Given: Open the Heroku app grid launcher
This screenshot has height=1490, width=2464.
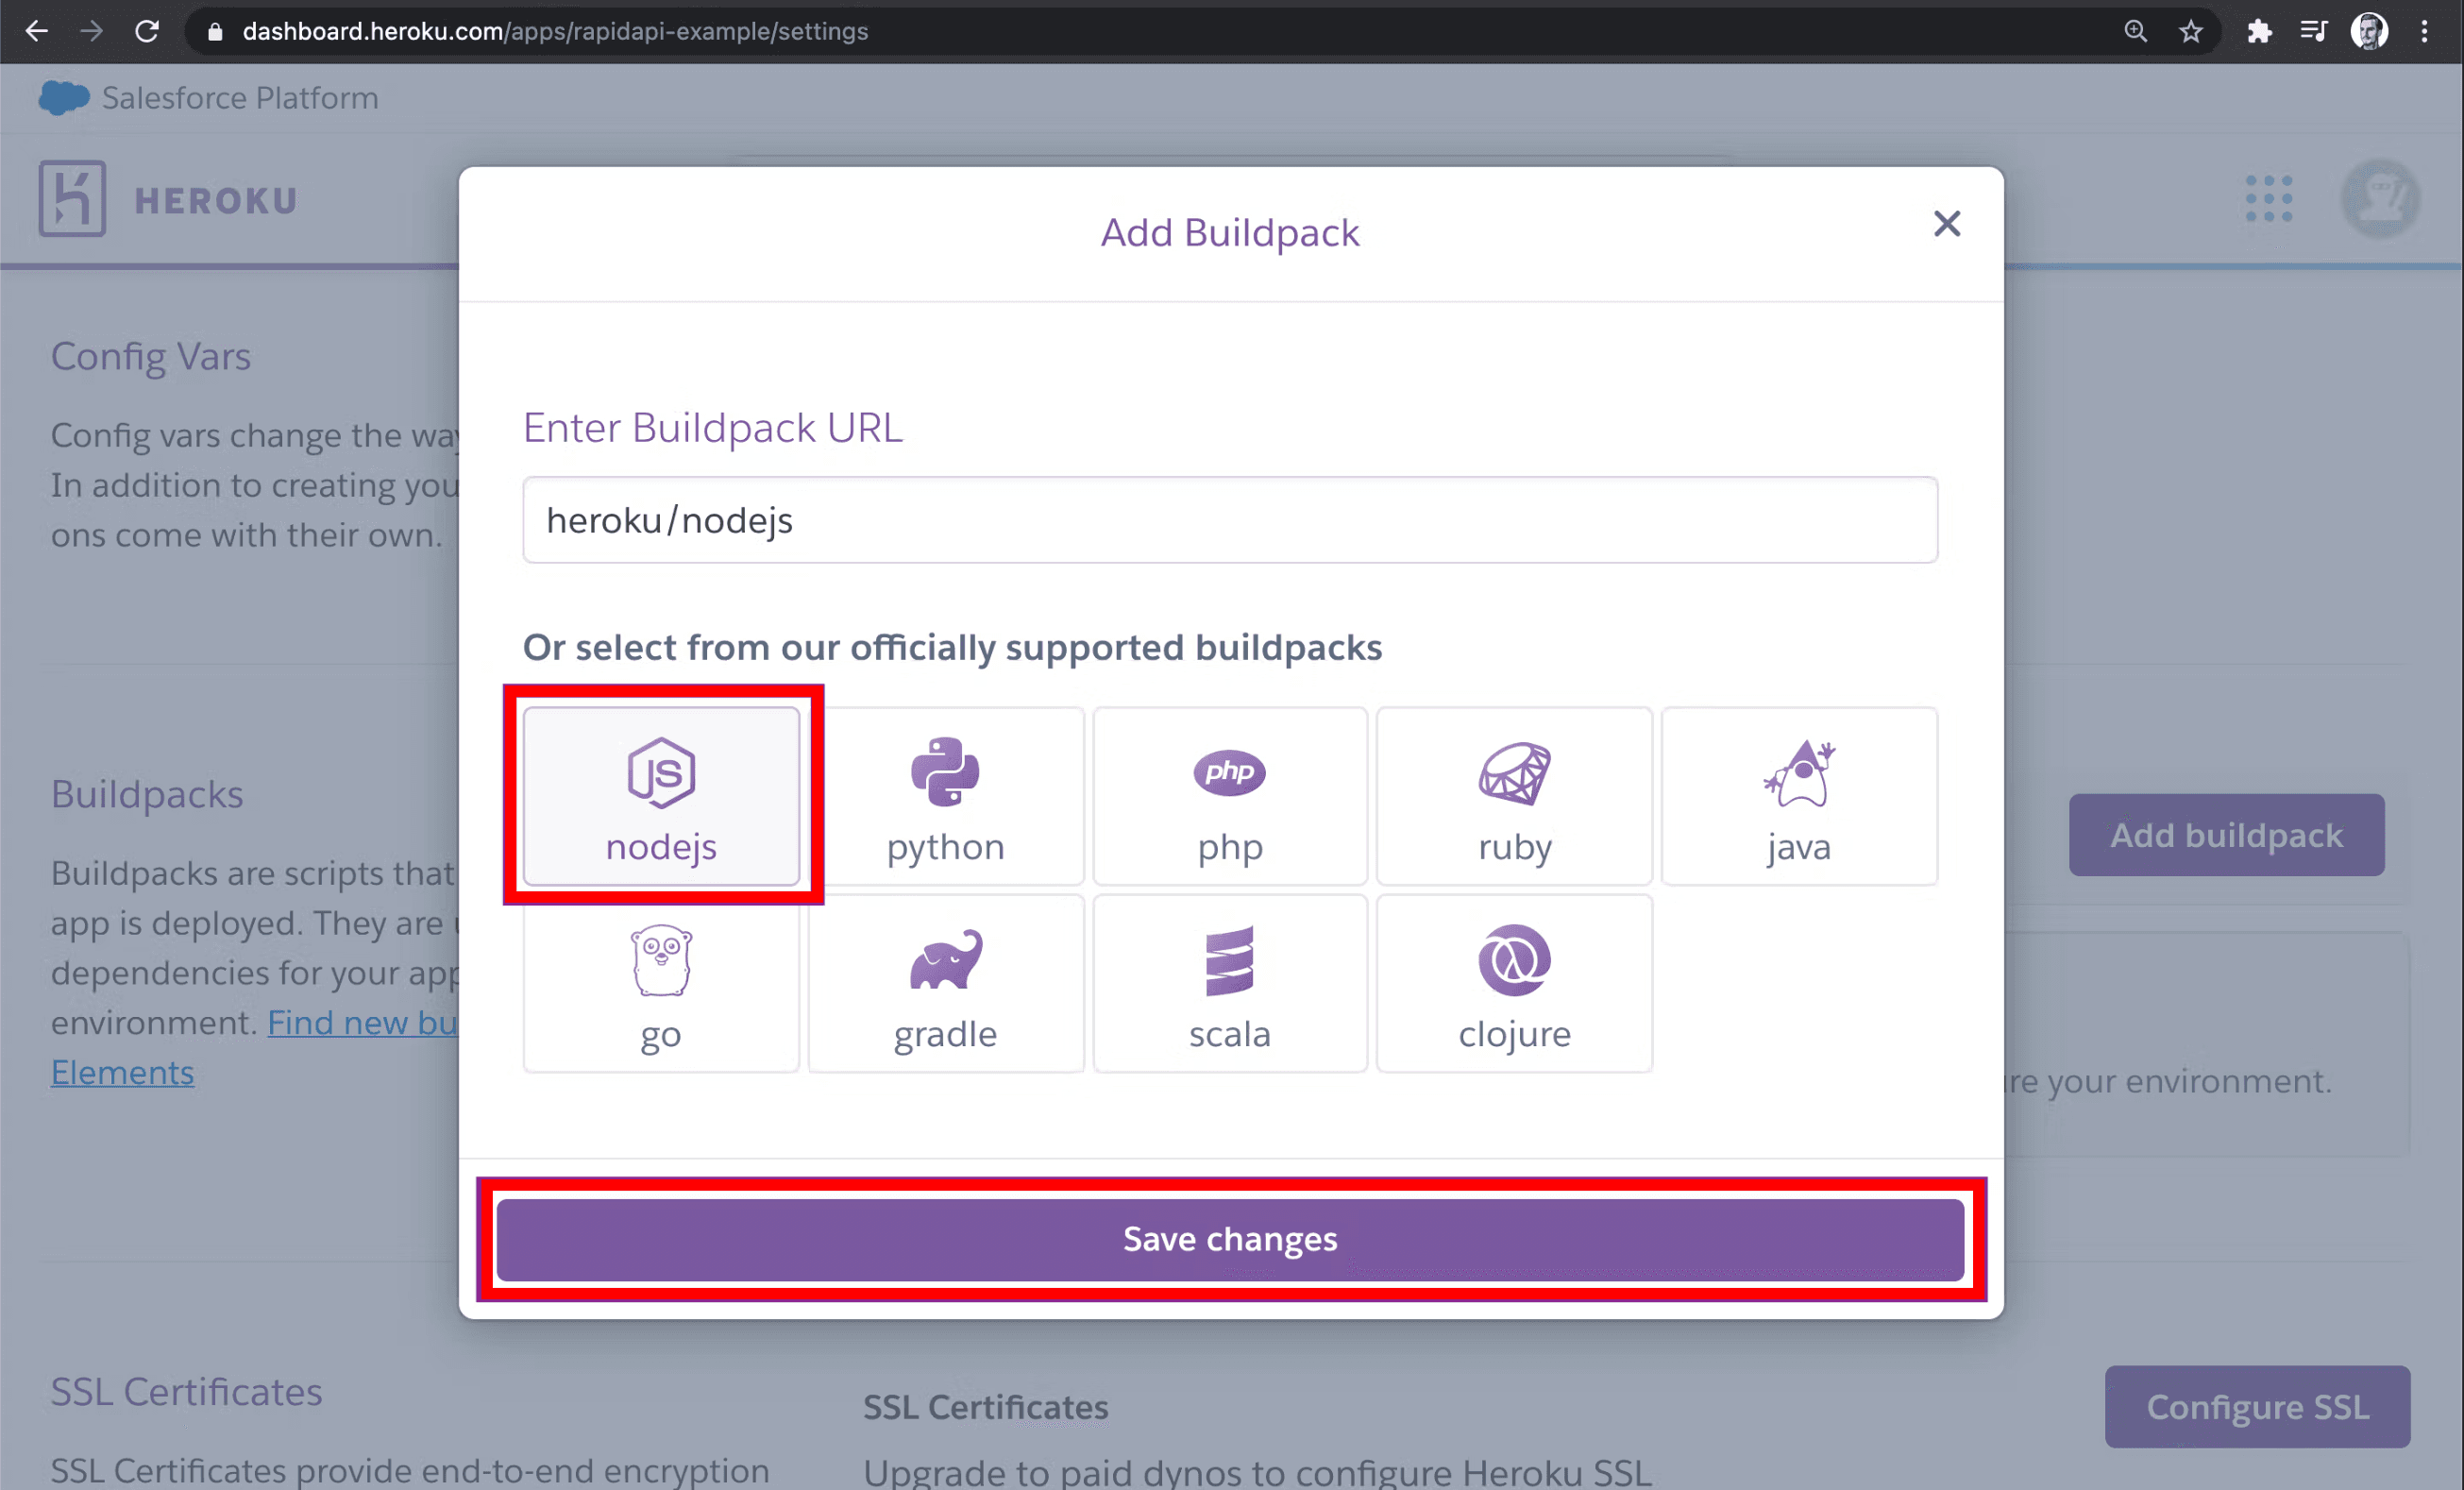Looking at the screenshot, I should (2268, 198).
